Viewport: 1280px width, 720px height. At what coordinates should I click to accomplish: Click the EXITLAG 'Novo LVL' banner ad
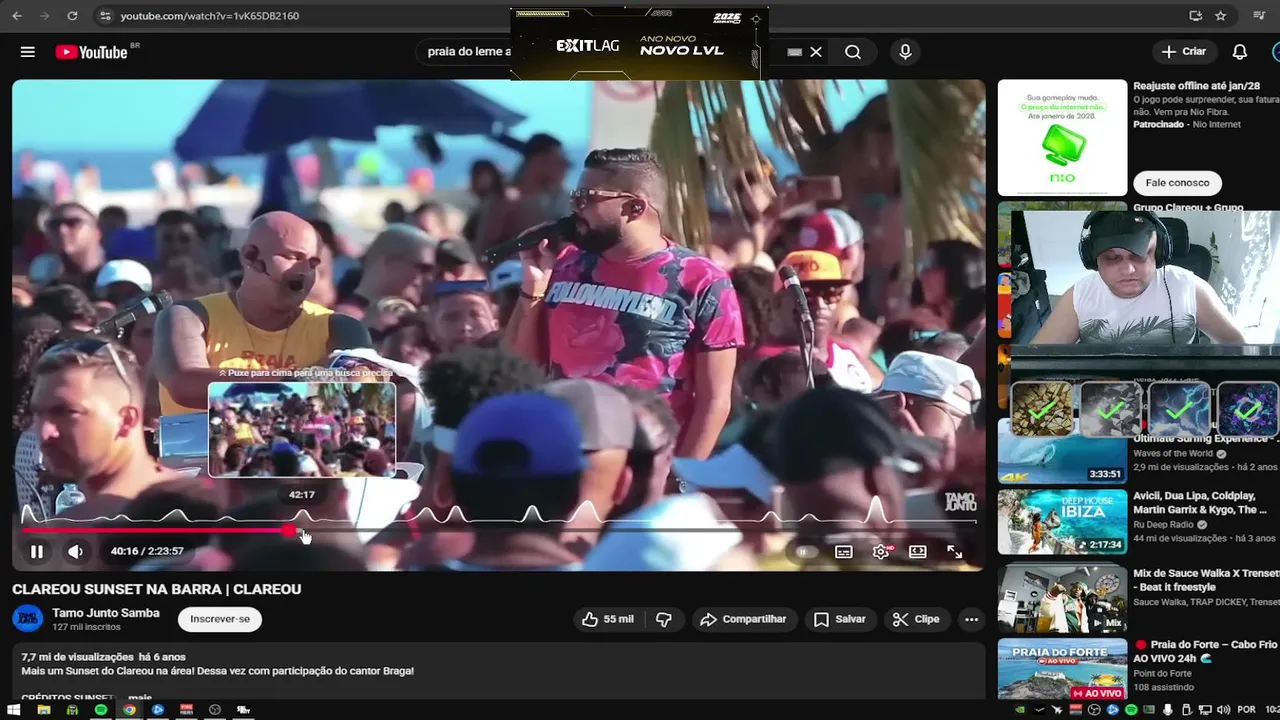(x=640, y=45)
